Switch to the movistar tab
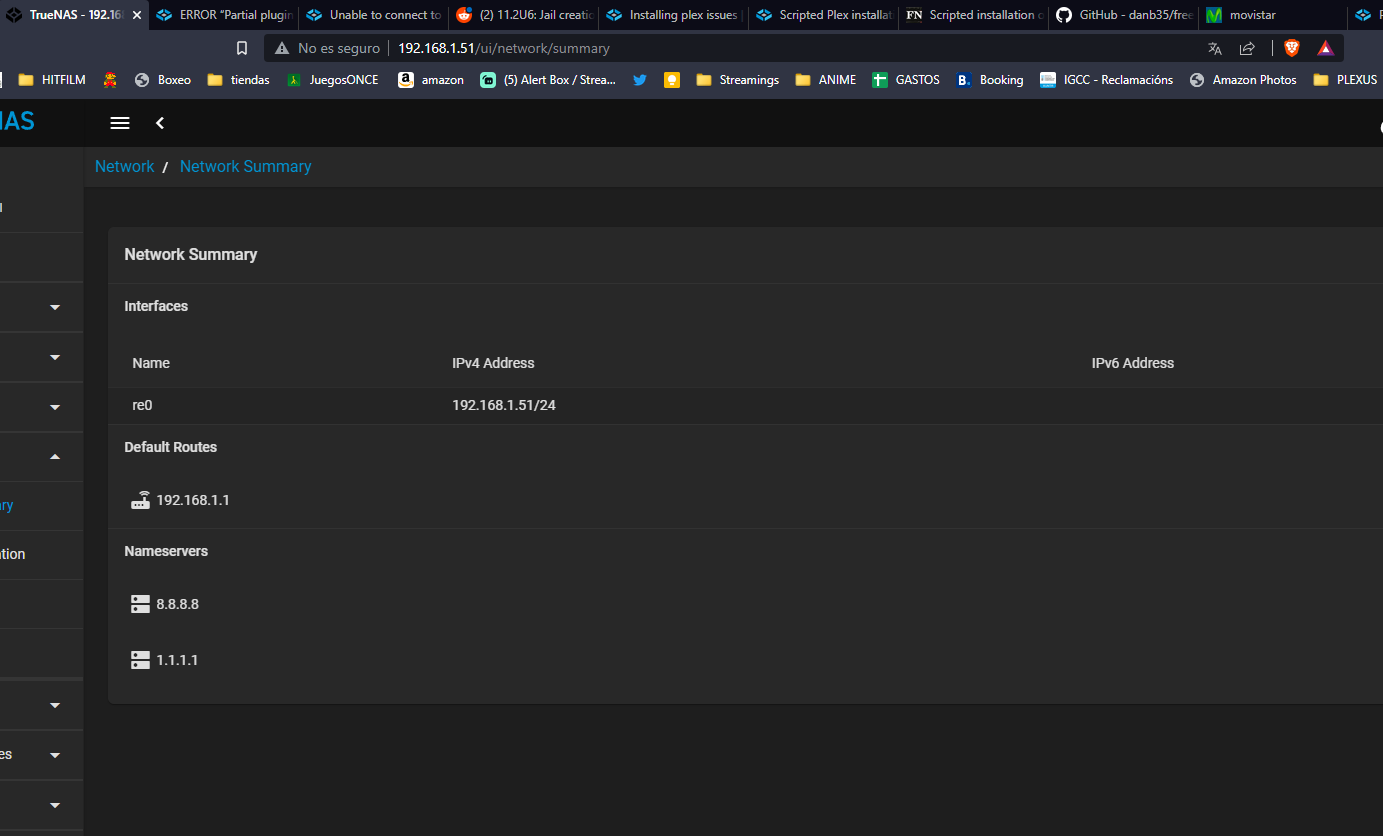 click(x=1274, y=15)
